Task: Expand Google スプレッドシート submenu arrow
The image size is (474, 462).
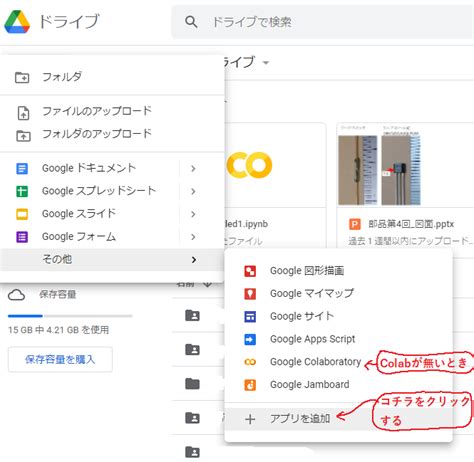Action: coord(193,191)
